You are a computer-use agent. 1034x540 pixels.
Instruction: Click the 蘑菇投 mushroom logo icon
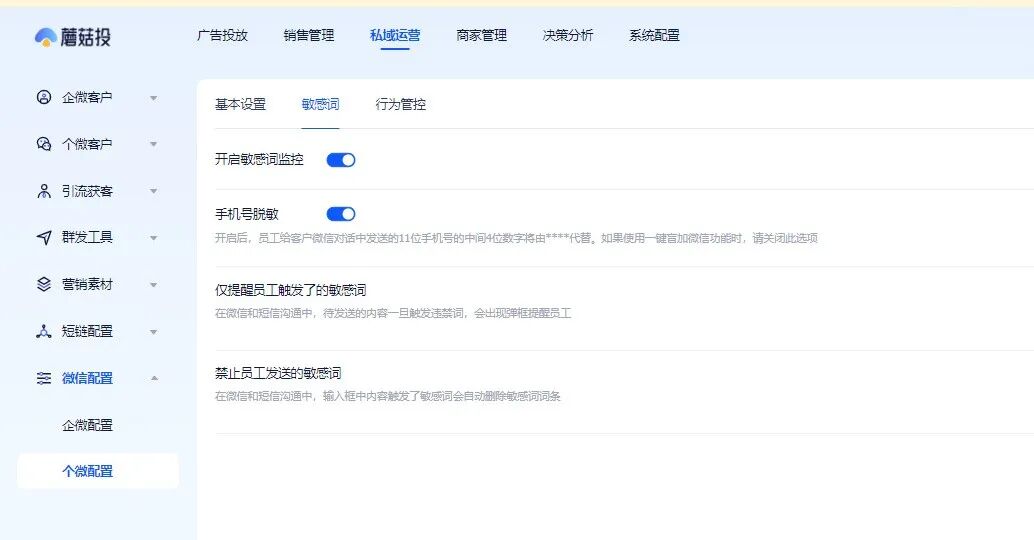coord(46,37)
